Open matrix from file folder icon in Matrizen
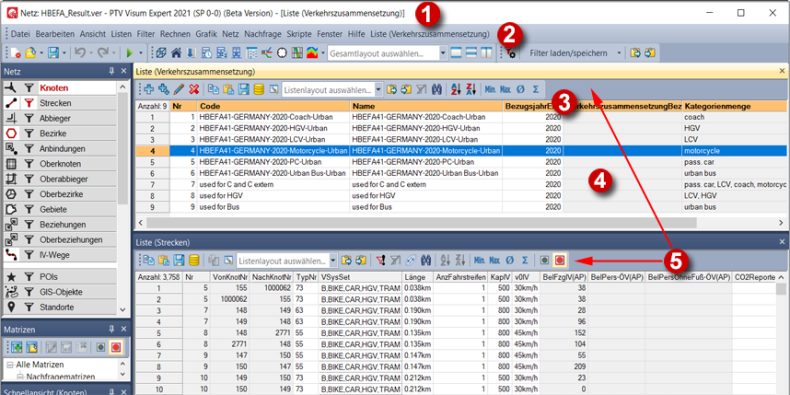This screenshot has width=790, height=395. click(32, 348)
